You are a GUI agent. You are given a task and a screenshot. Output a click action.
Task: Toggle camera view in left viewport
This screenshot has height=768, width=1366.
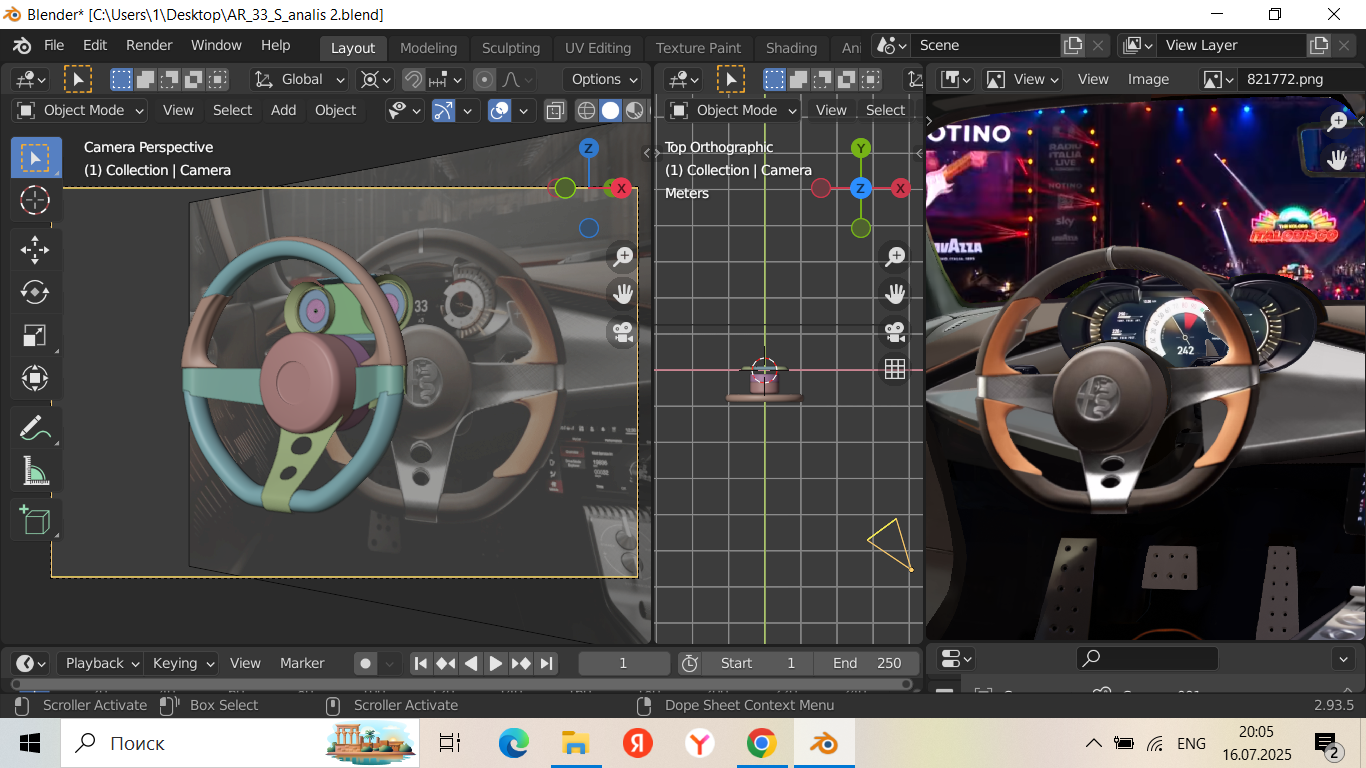click(x=624, y=333)
